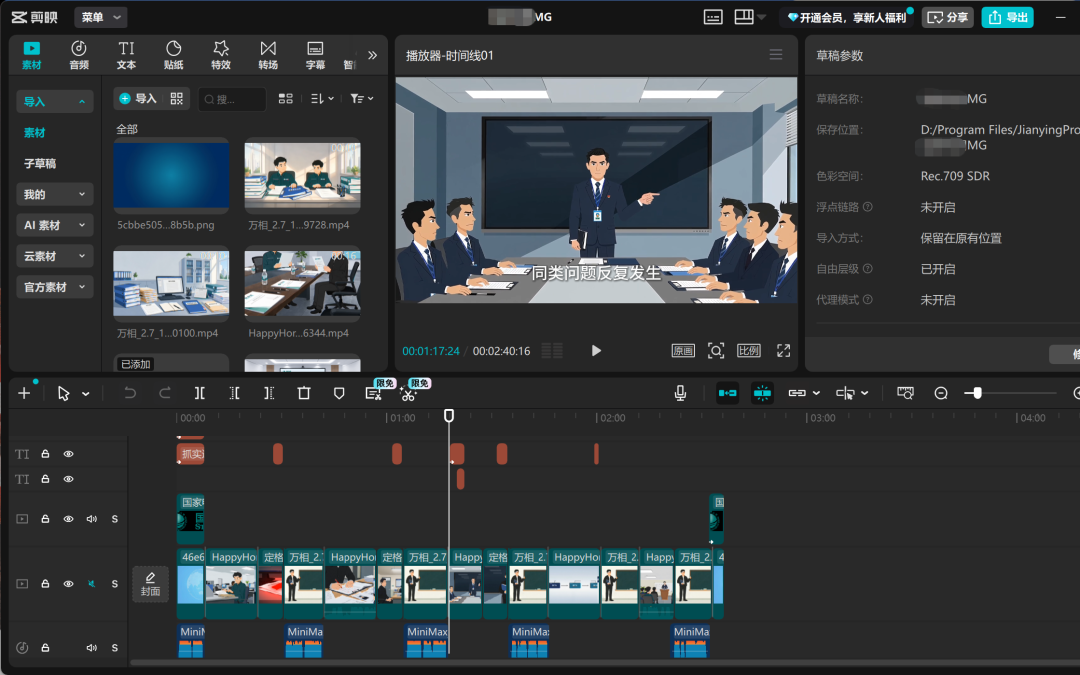This screenshot has width=1080, height=675.
Task: Select 素材 under 导入 in sidebar
Action: pos(34,133)
